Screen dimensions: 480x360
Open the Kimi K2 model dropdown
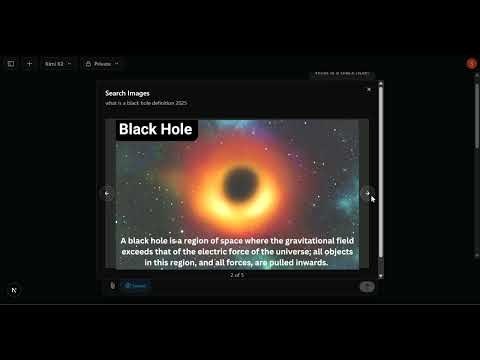[58, 64]
